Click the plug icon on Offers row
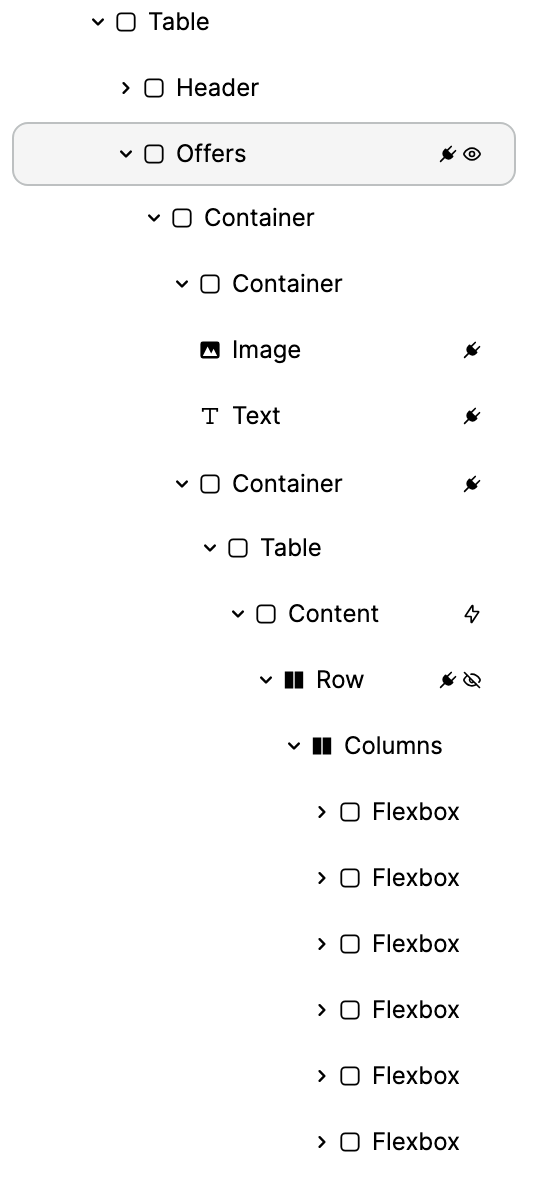The image size is (540, 1184). tap(448, 154)
